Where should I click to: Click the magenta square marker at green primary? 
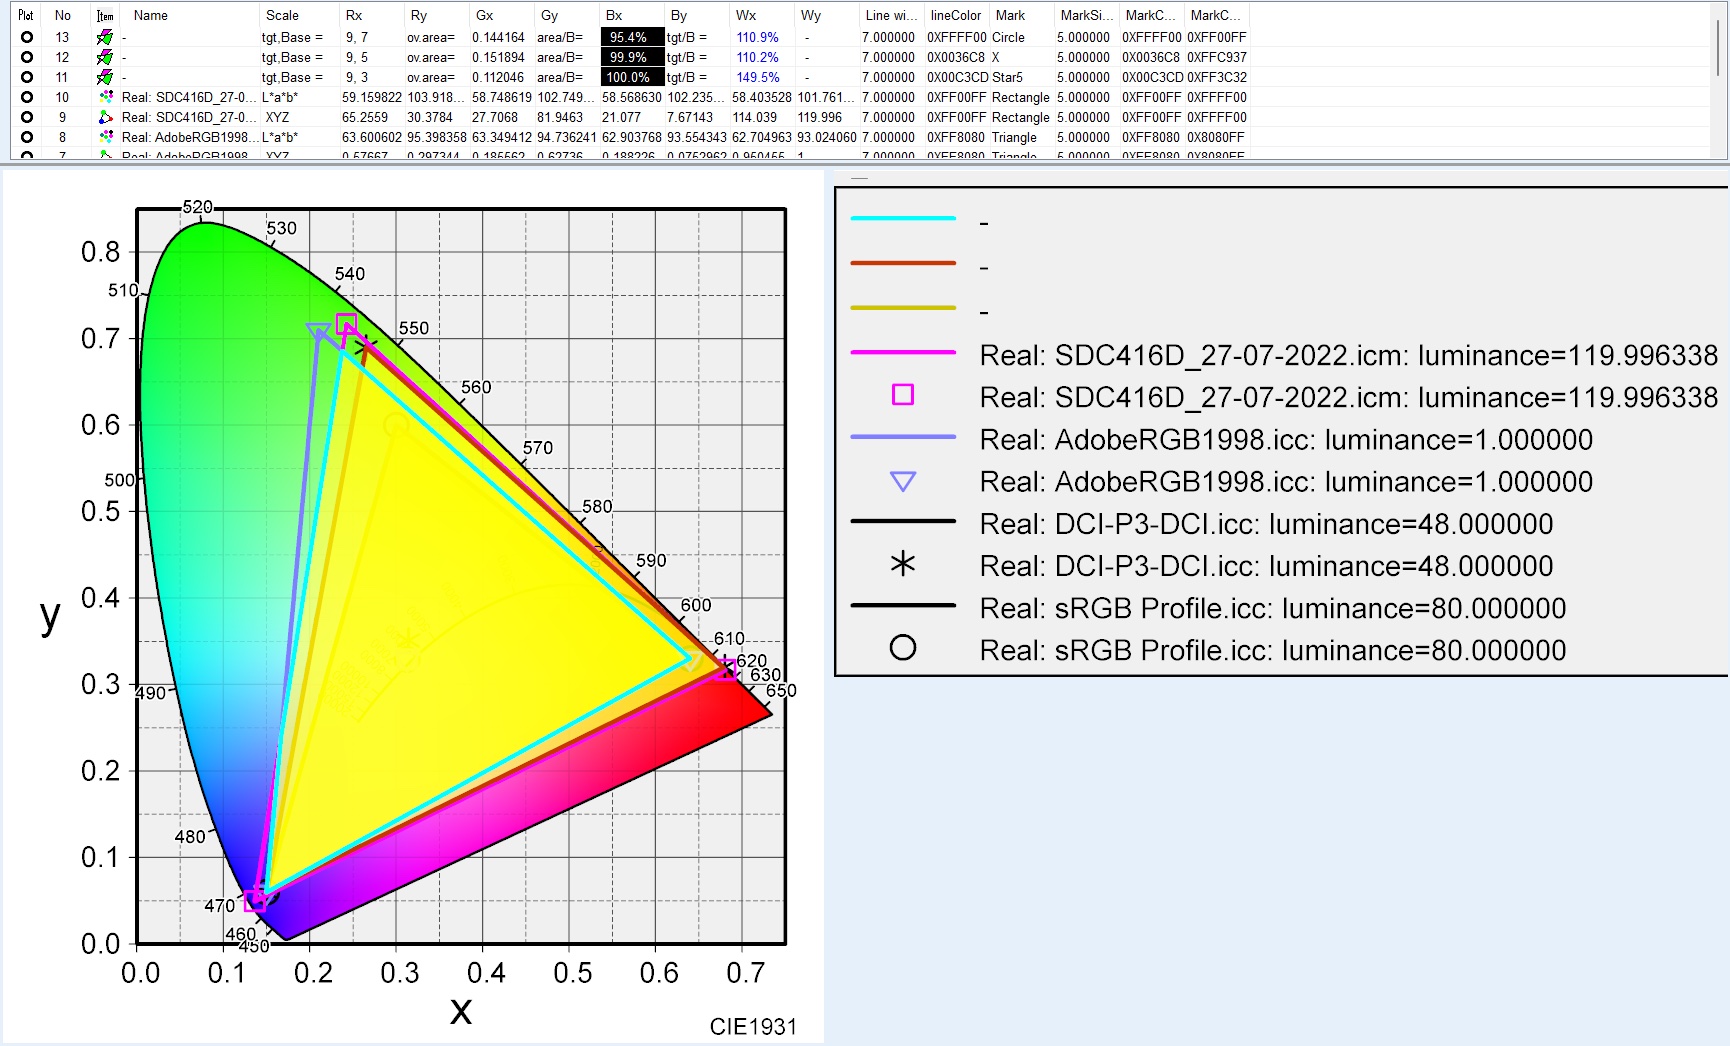pyautogui.click(x=346, y=324)
